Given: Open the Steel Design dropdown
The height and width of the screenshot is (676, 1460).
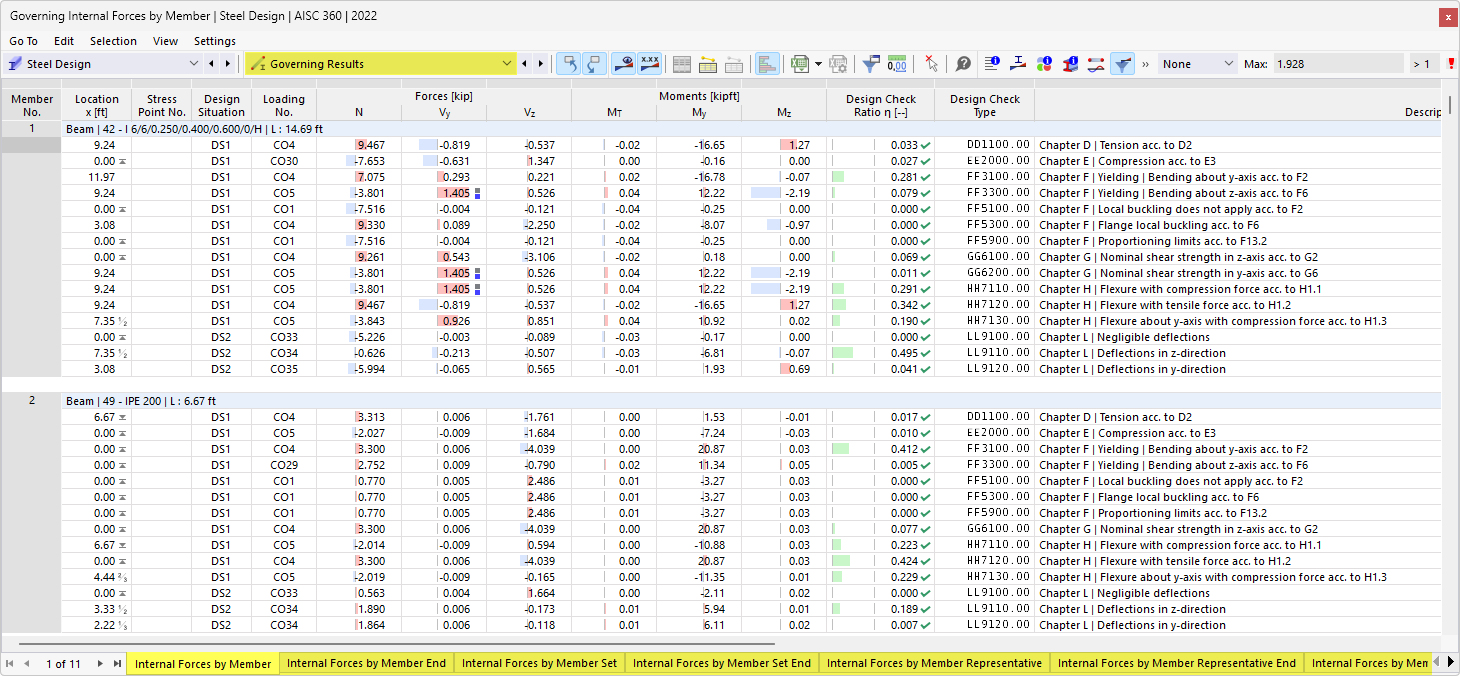Looking at the screenshot, I should pos(102,64).
